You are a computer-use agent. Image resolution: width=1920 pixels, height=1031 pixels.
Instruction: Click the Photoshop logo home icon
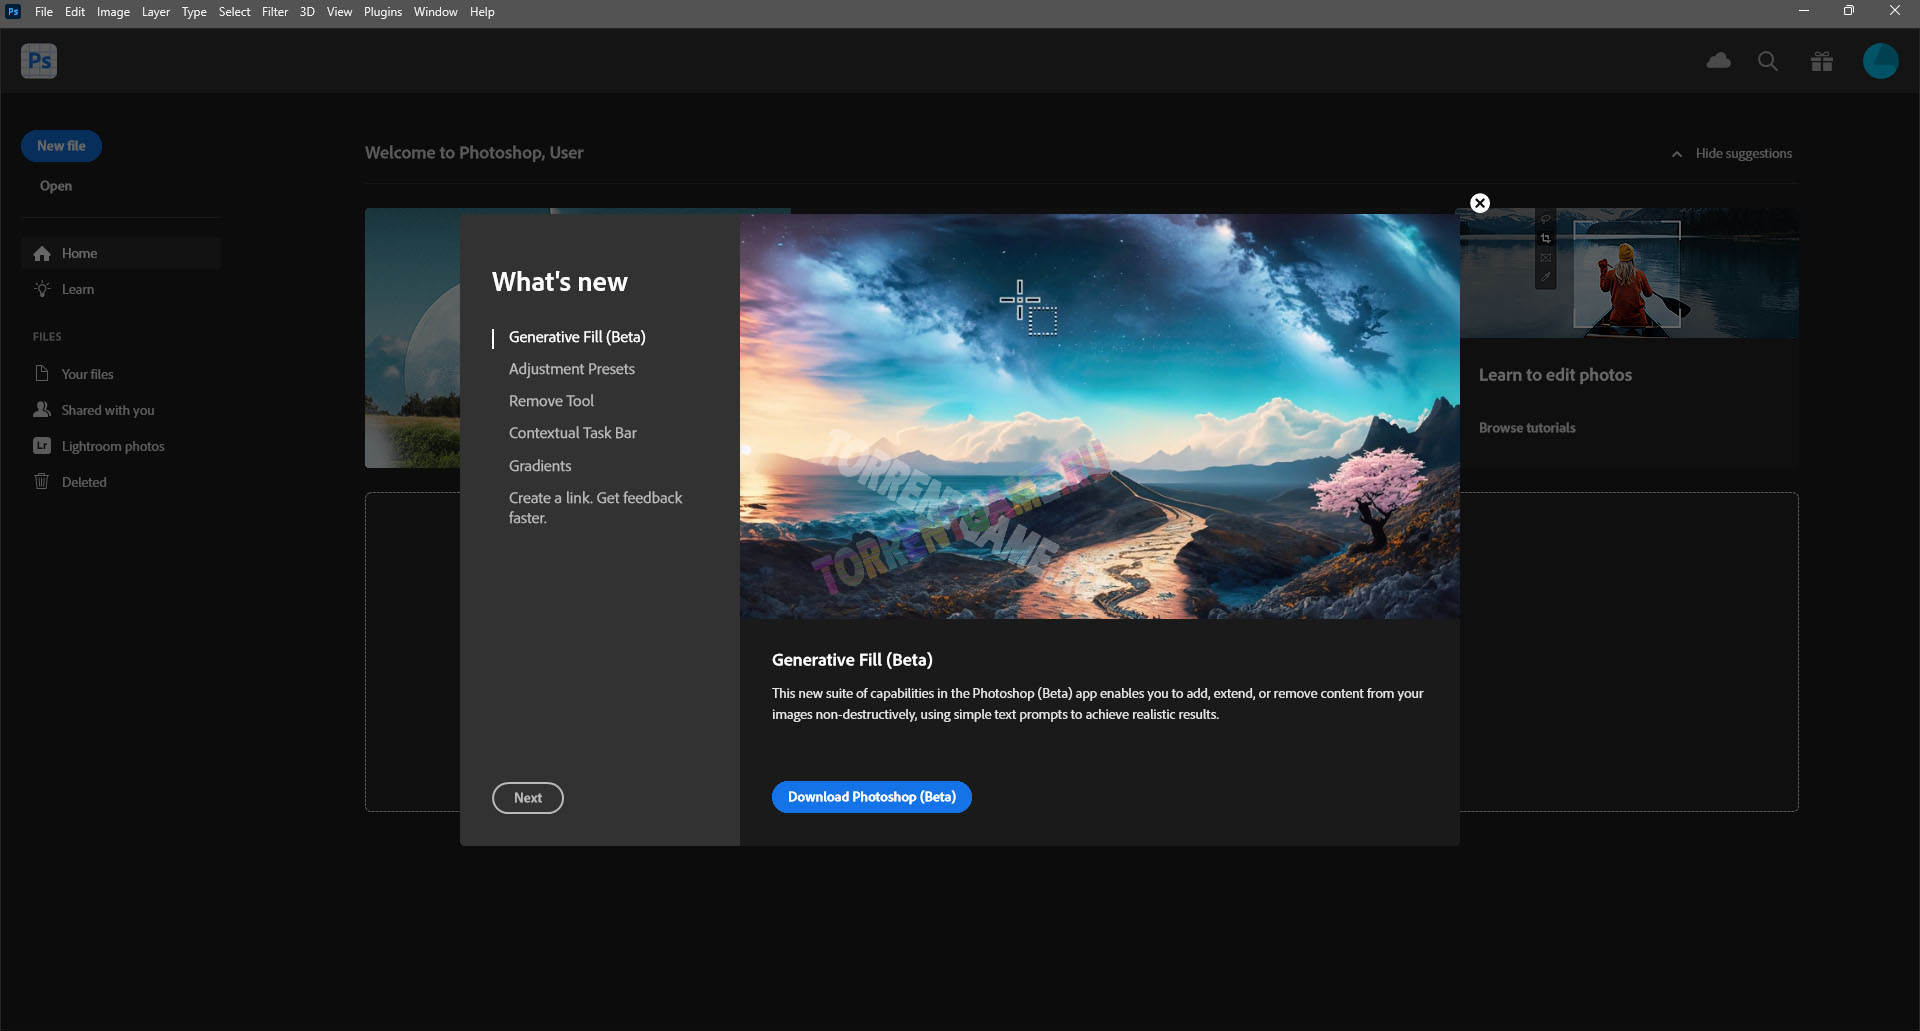pos(39,61)
